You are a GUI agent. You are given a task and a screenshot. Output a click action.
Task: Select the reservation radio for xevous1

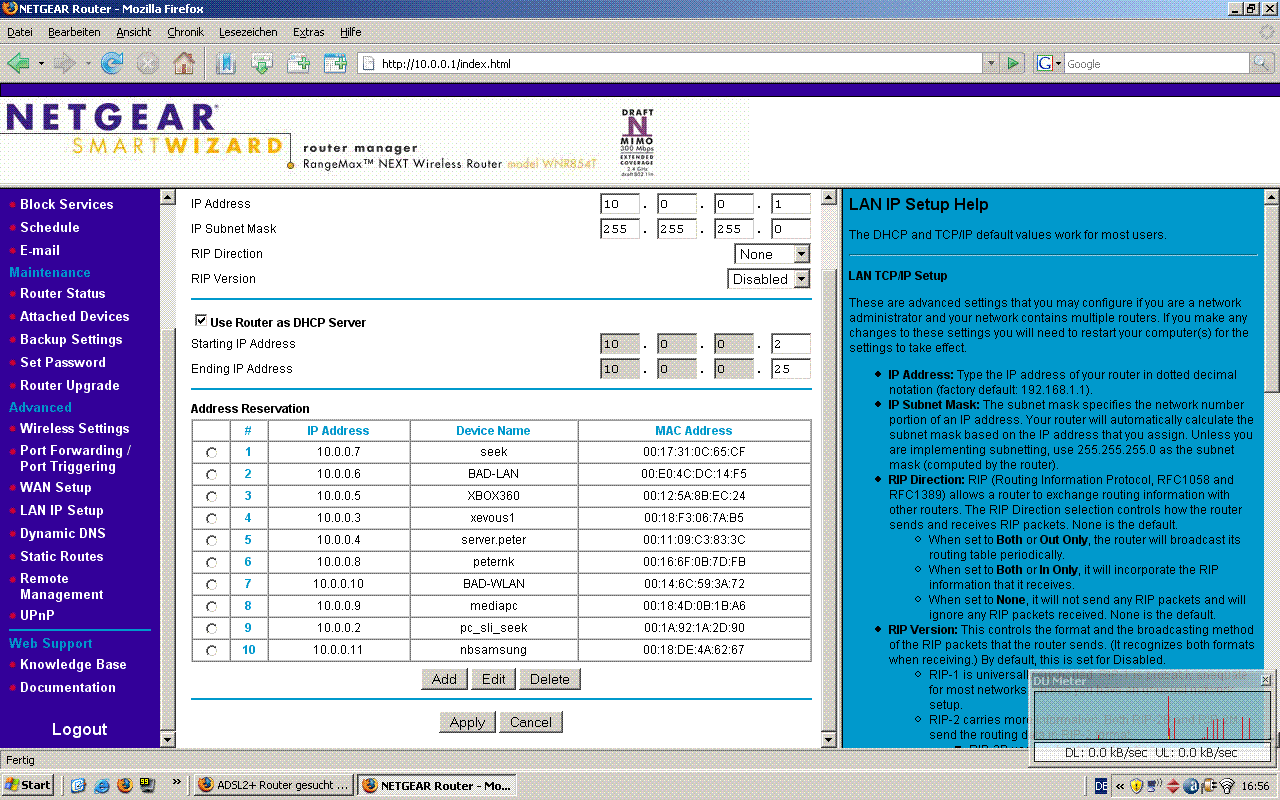211,518
